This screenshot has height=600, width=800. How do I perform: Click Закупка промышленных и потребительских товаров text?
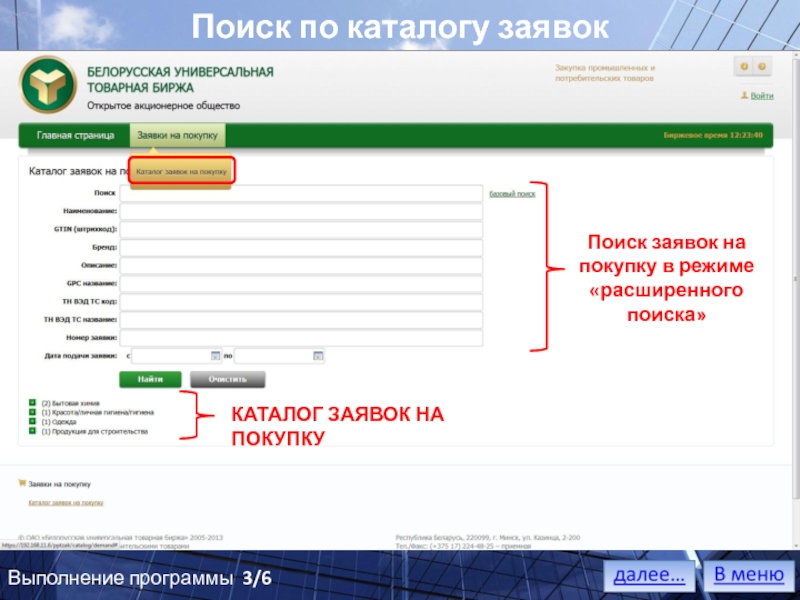(605, 73)
